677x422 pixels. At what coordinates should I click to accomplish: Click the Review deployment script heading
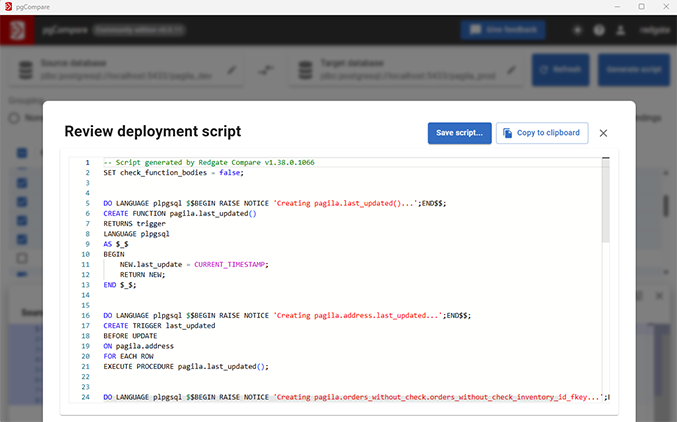click(153, 131)
